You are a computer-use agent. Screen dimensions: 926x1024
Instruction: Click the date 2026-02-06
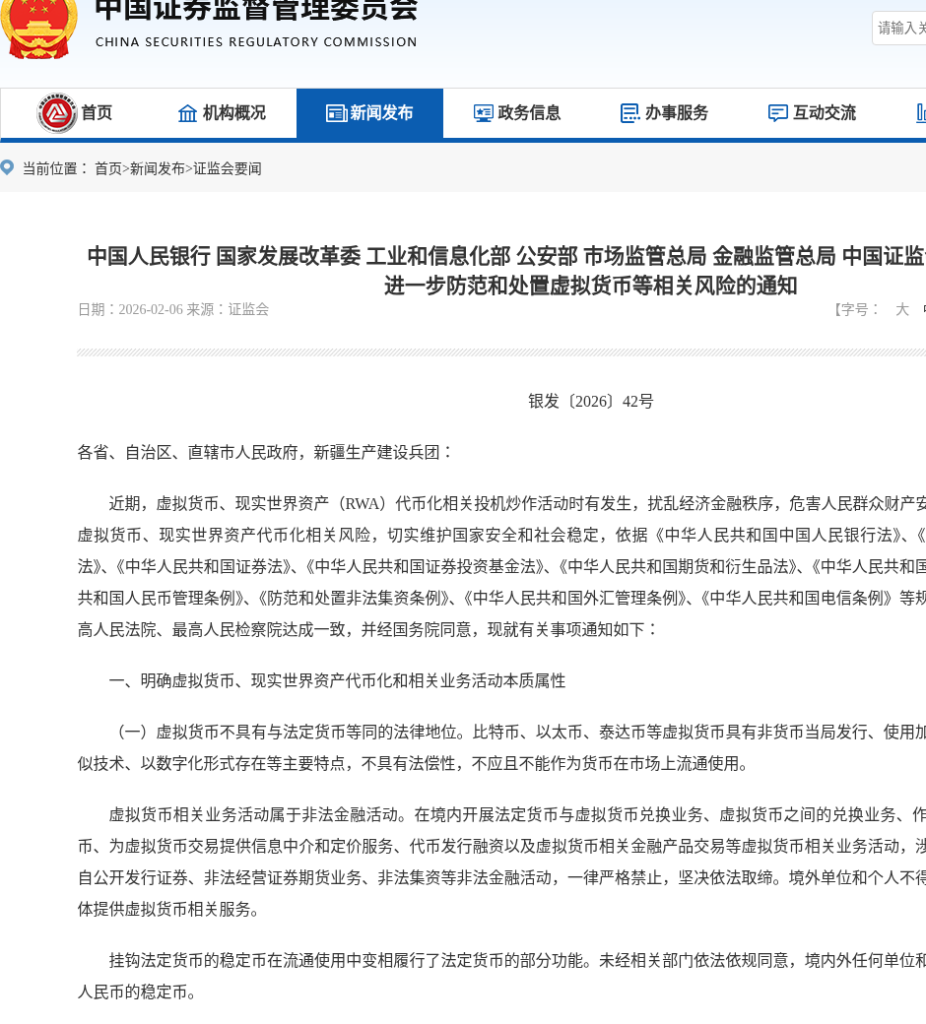point(150,310)
